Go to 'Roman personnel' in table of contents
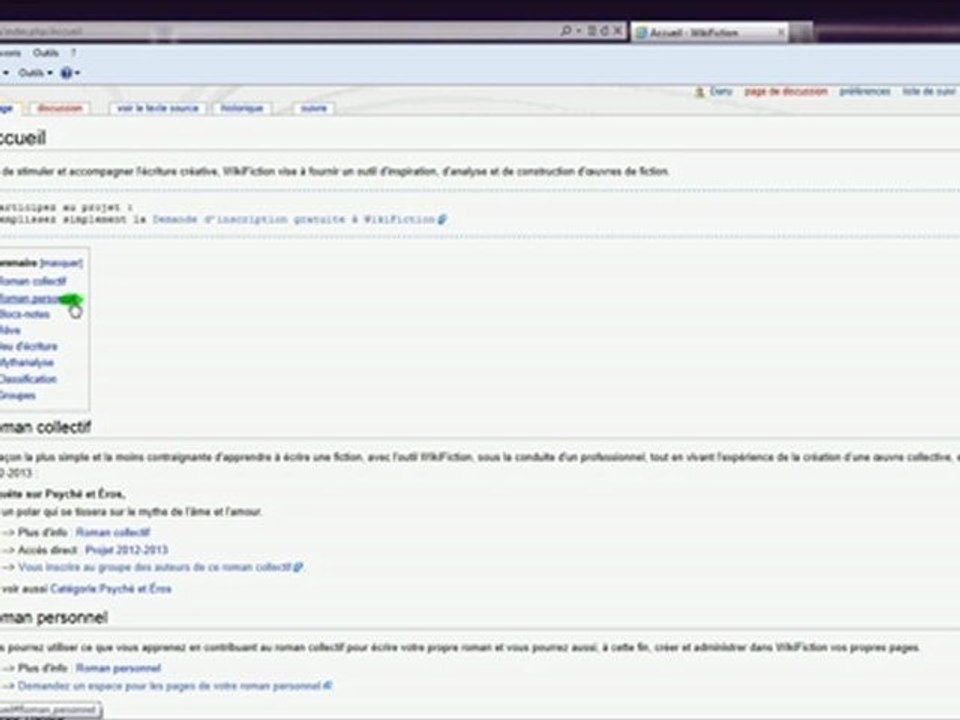This screenshot has height=720, width=960. [x=39, y=299]
